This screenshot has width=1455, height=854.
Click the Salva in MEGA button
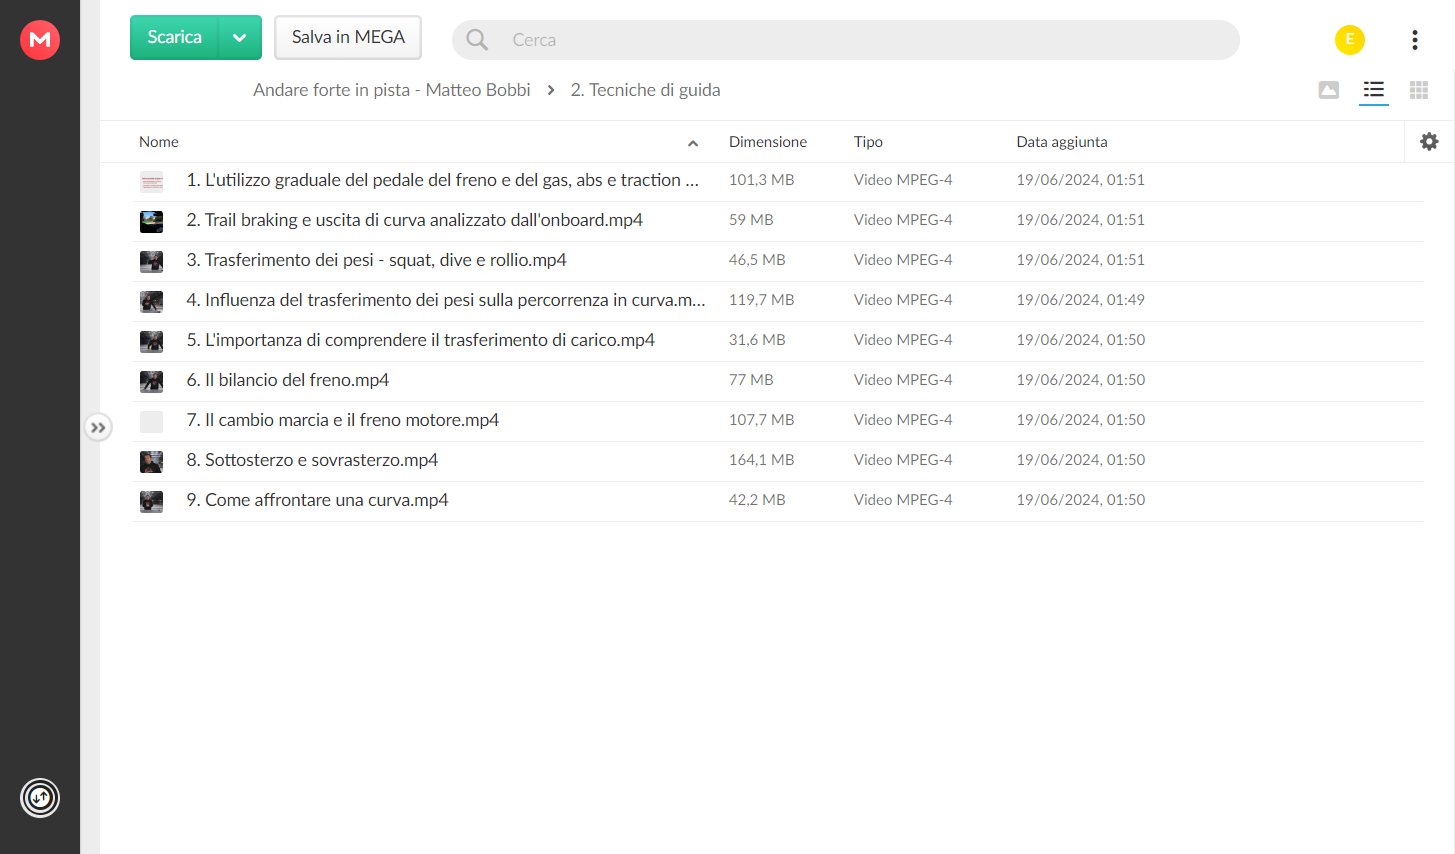[x=348, y=38]
